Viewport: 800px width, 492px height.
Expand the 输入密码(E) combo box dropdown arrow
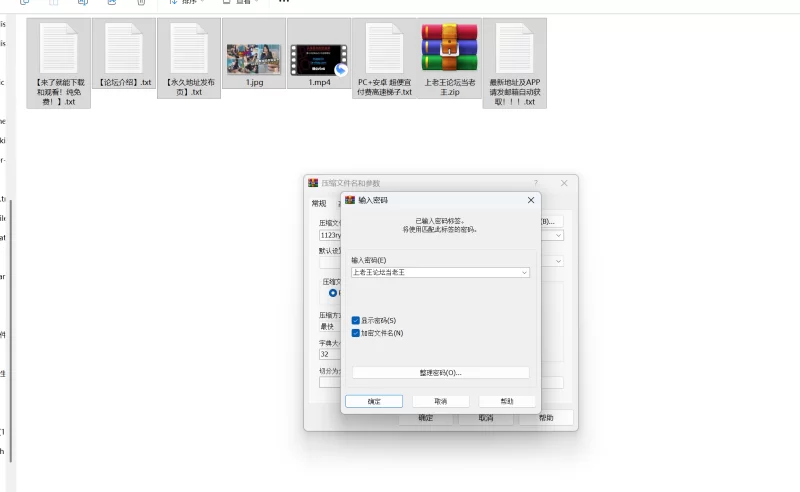point(524,273)
